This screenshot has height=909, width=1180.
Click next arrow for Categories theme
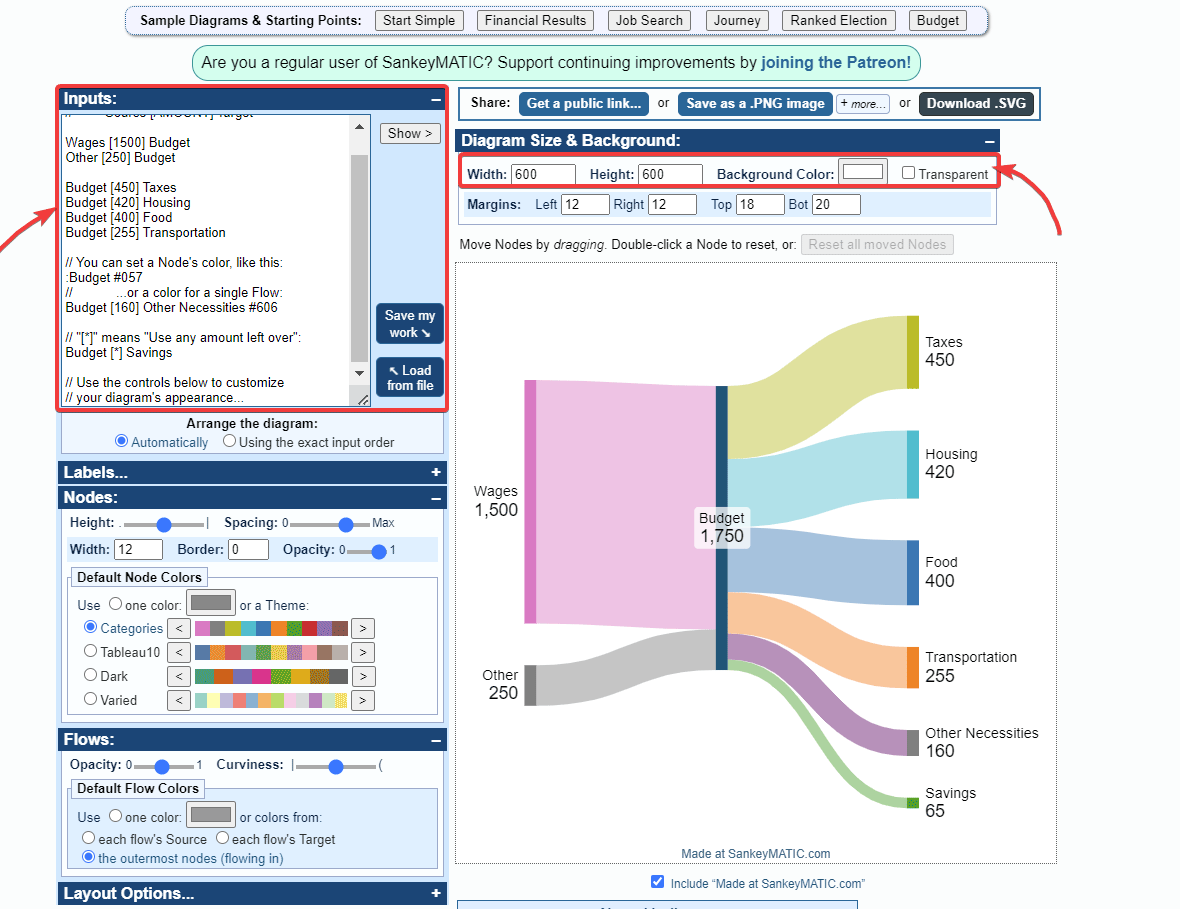click(x=363, y=628)
